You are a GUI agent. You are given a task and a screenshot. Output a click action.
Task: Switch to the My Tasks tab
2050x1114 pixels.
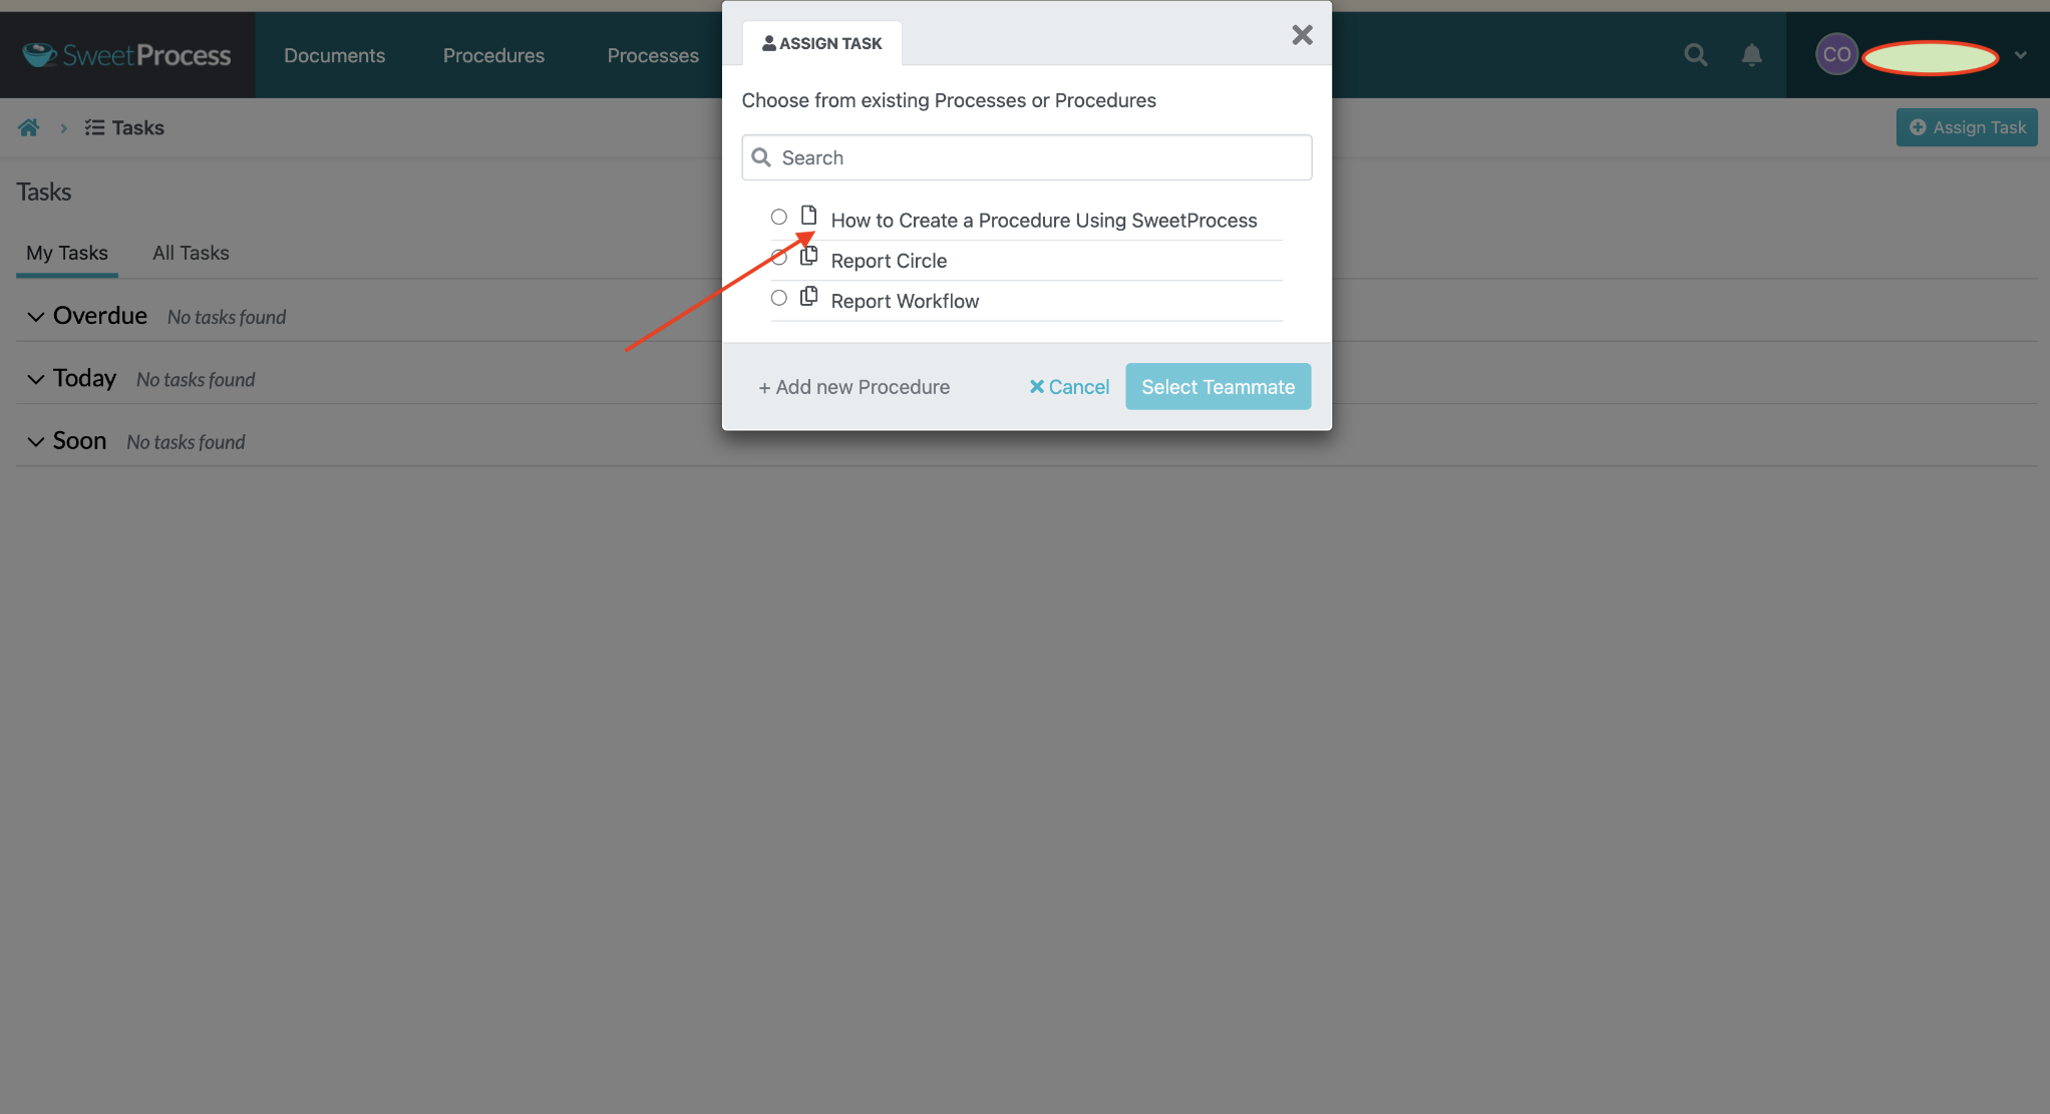[x=66, y=251]
